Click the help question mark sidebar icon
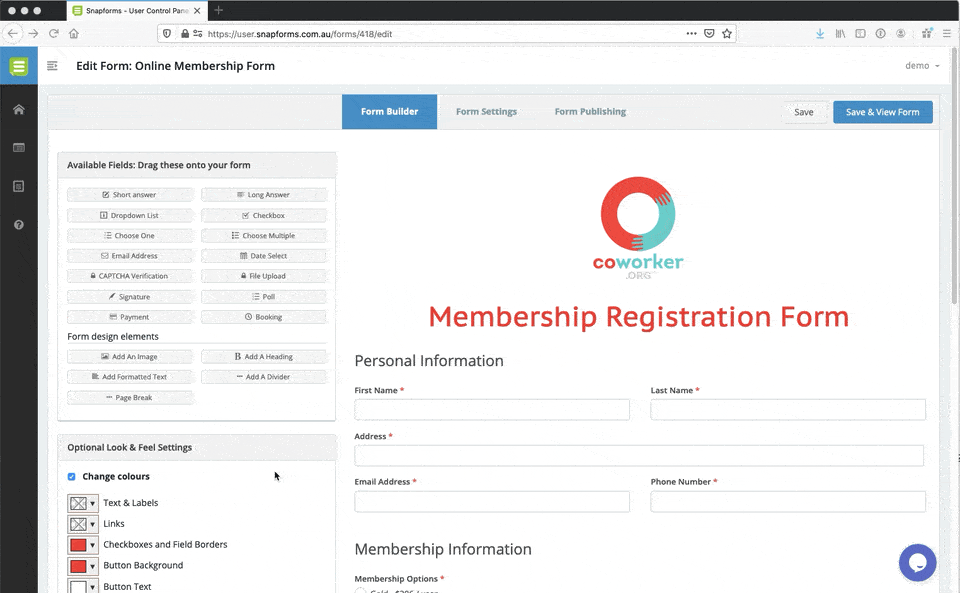Screen dimensions: 960x593 [x=19, y=225]
